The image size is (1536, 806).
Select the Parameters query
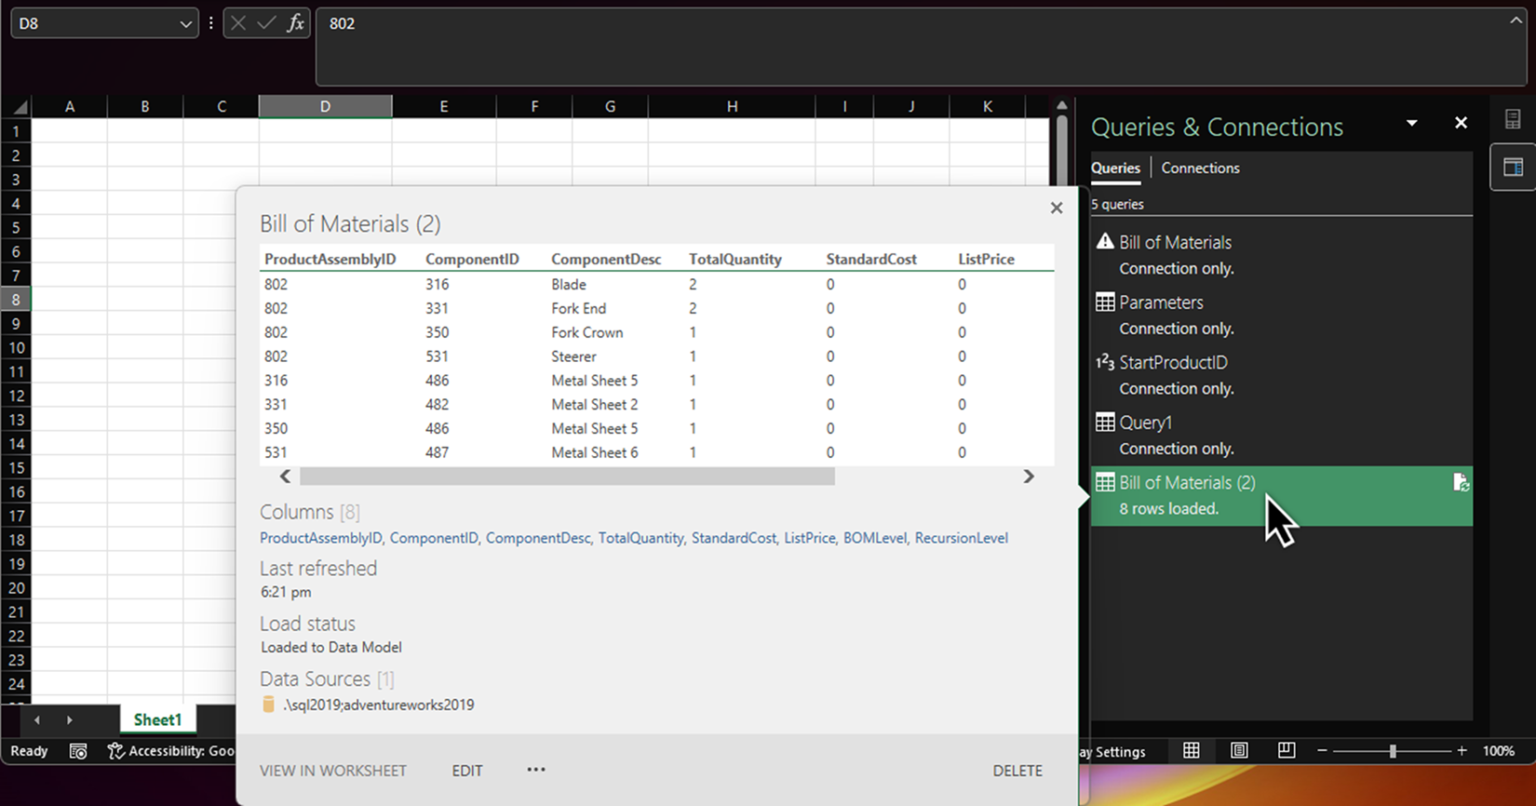[1281, 315]
